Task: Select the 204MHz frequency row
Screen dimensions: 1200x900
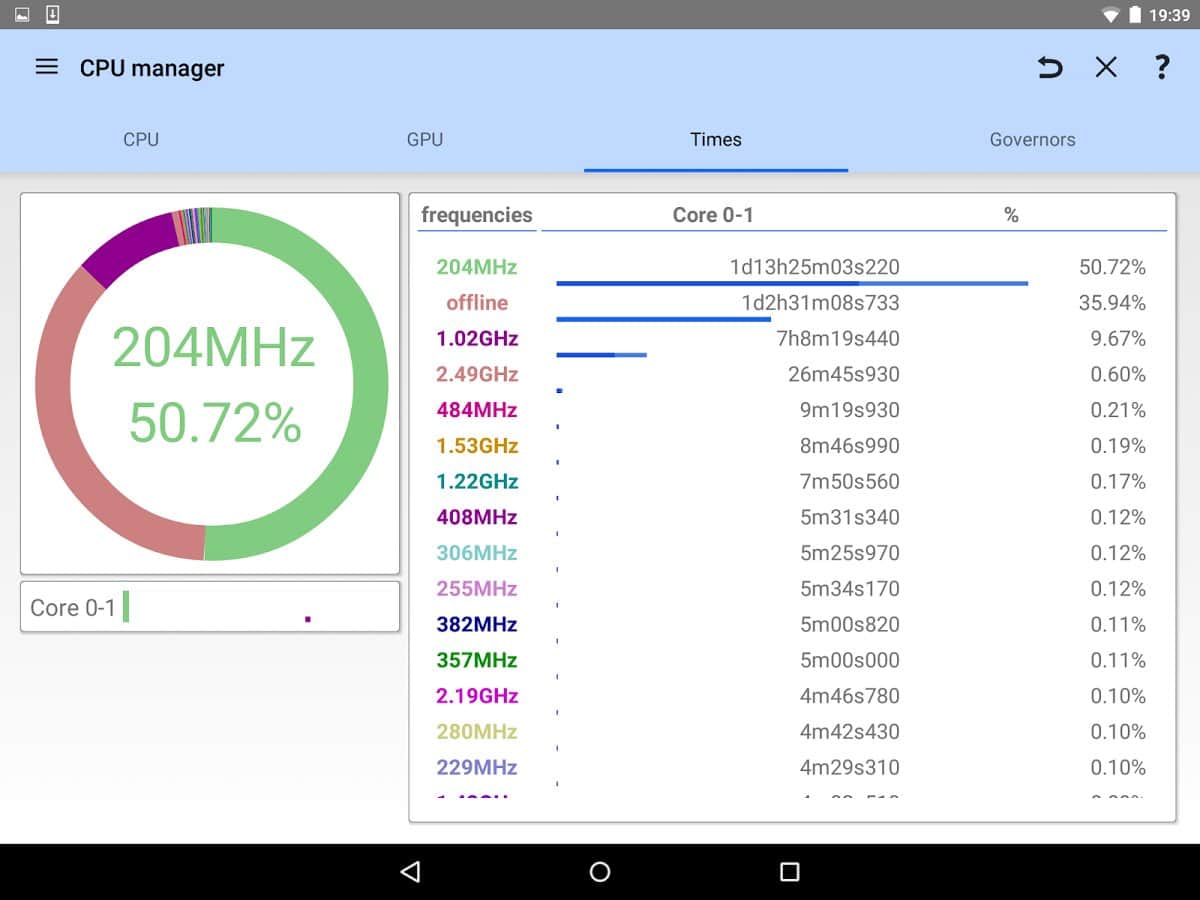Action: click(x=476, y=267)
